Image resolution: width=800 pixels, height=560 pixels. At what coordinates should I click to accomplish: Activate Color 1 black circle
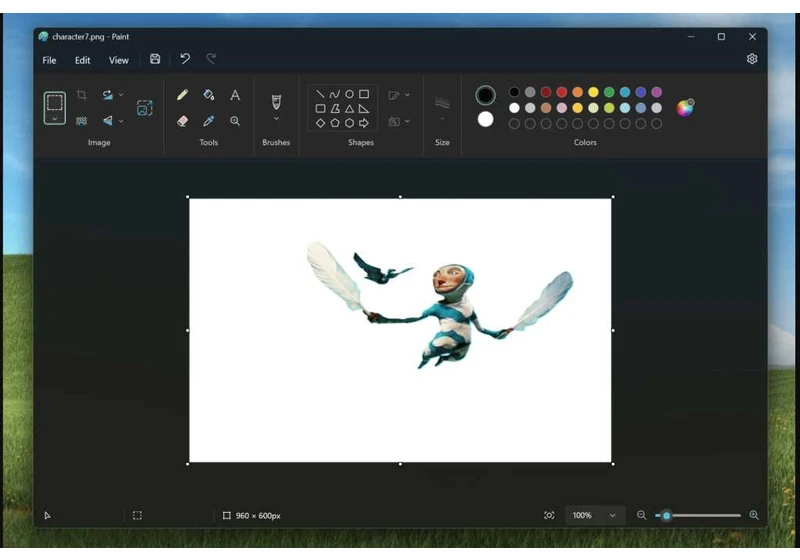tap(485, 95)
